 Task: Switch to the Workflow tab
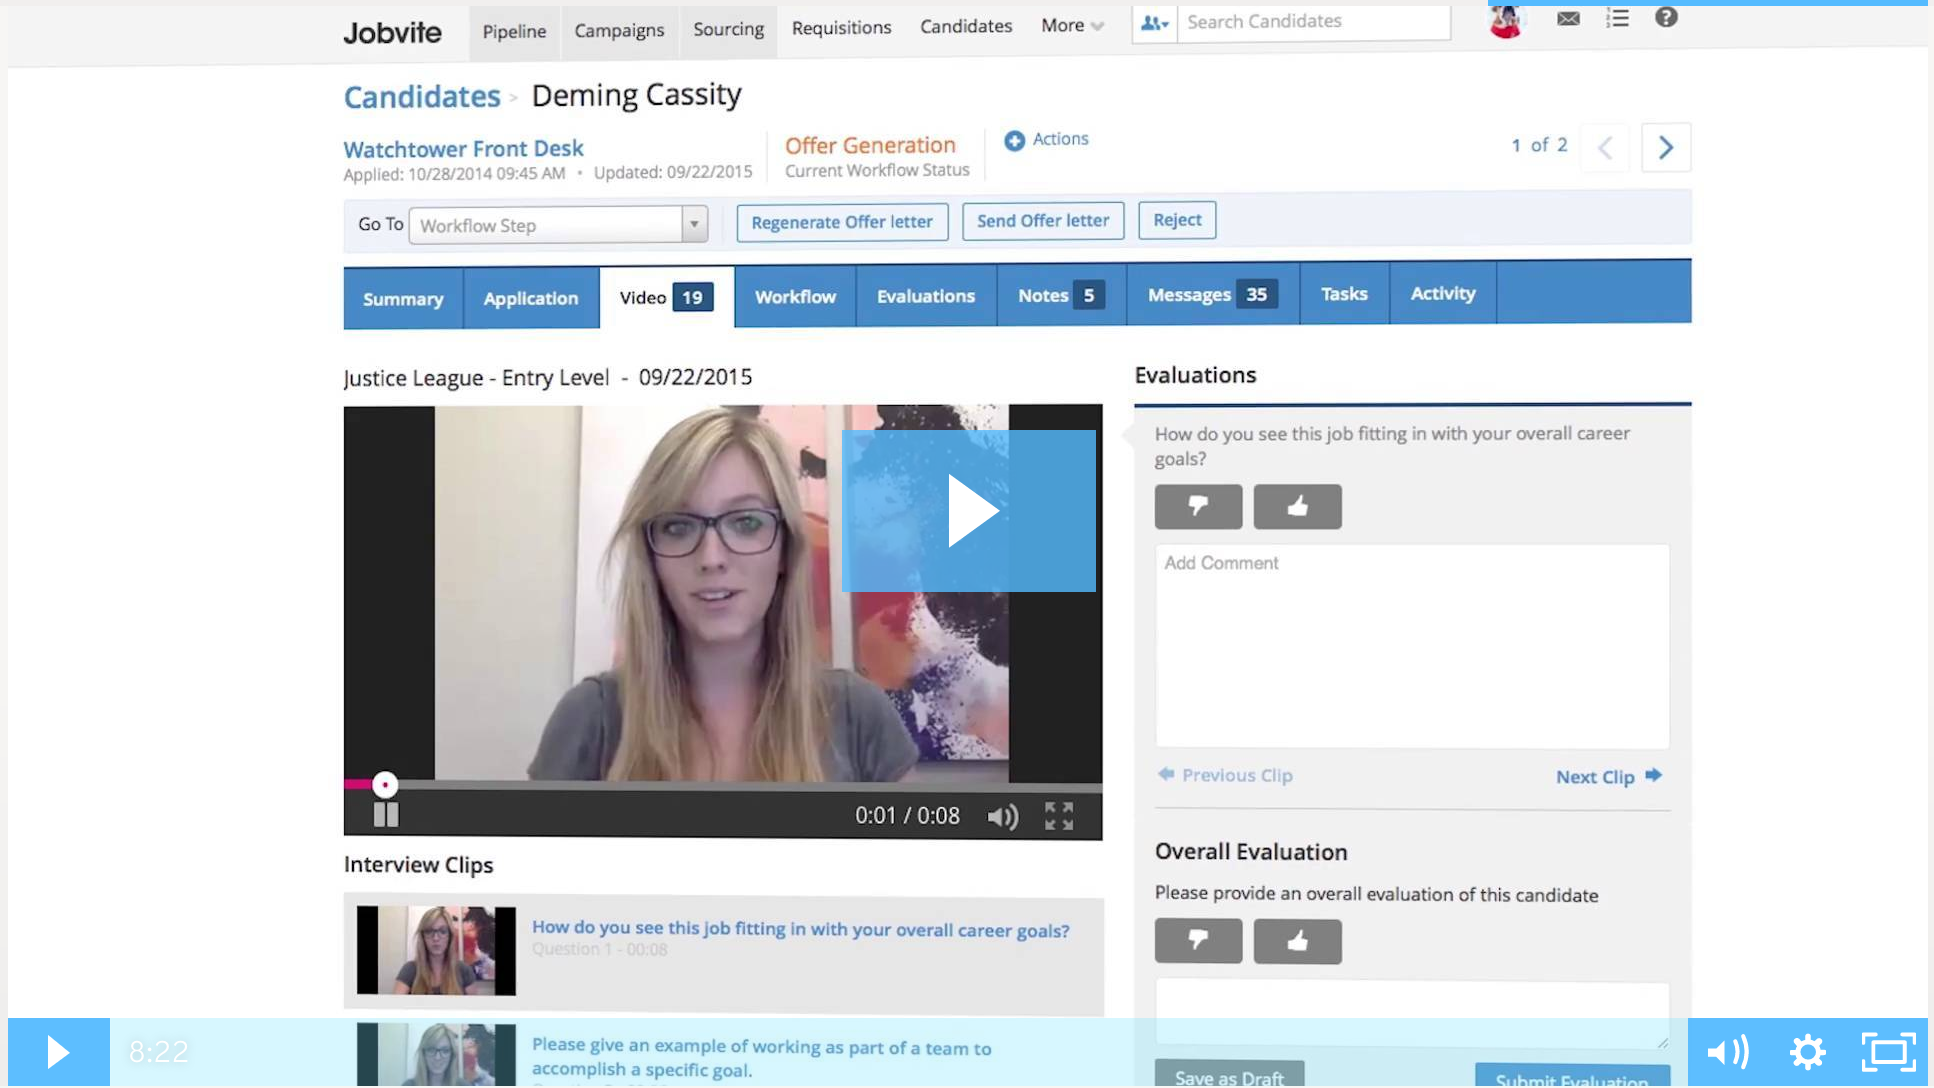(795, 297)
